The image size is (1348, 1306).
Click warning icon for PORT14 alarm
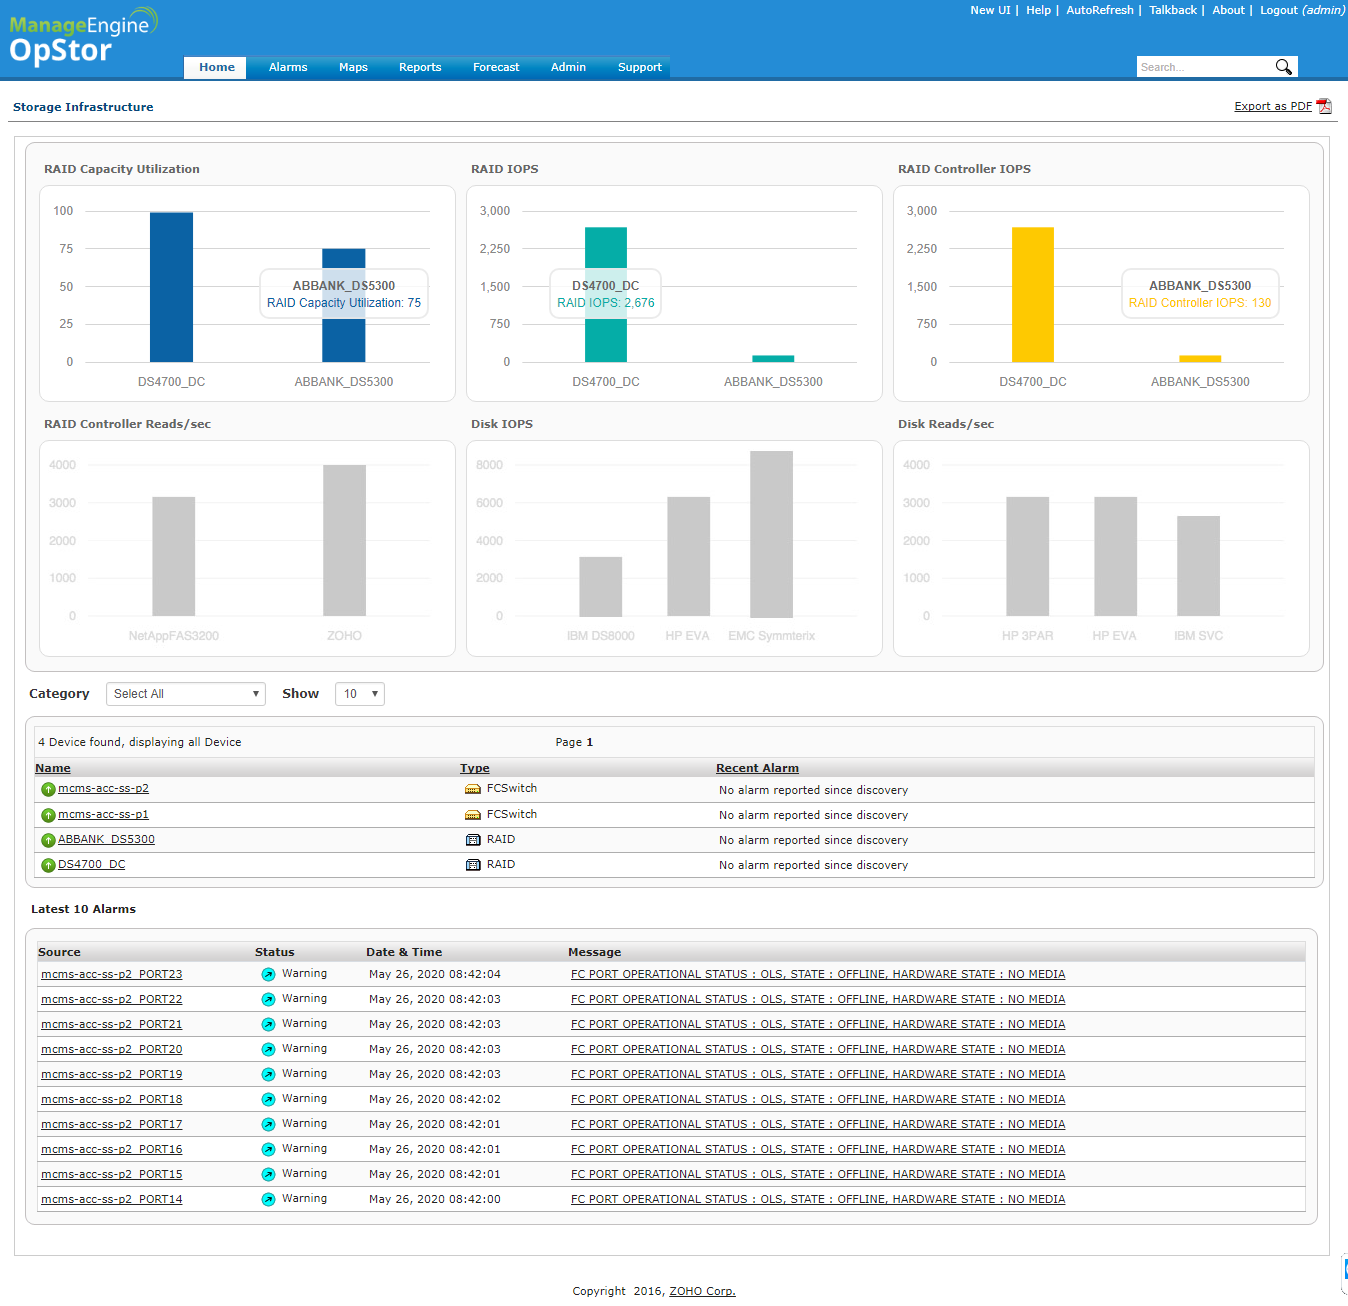click(x=268, y=1199)
